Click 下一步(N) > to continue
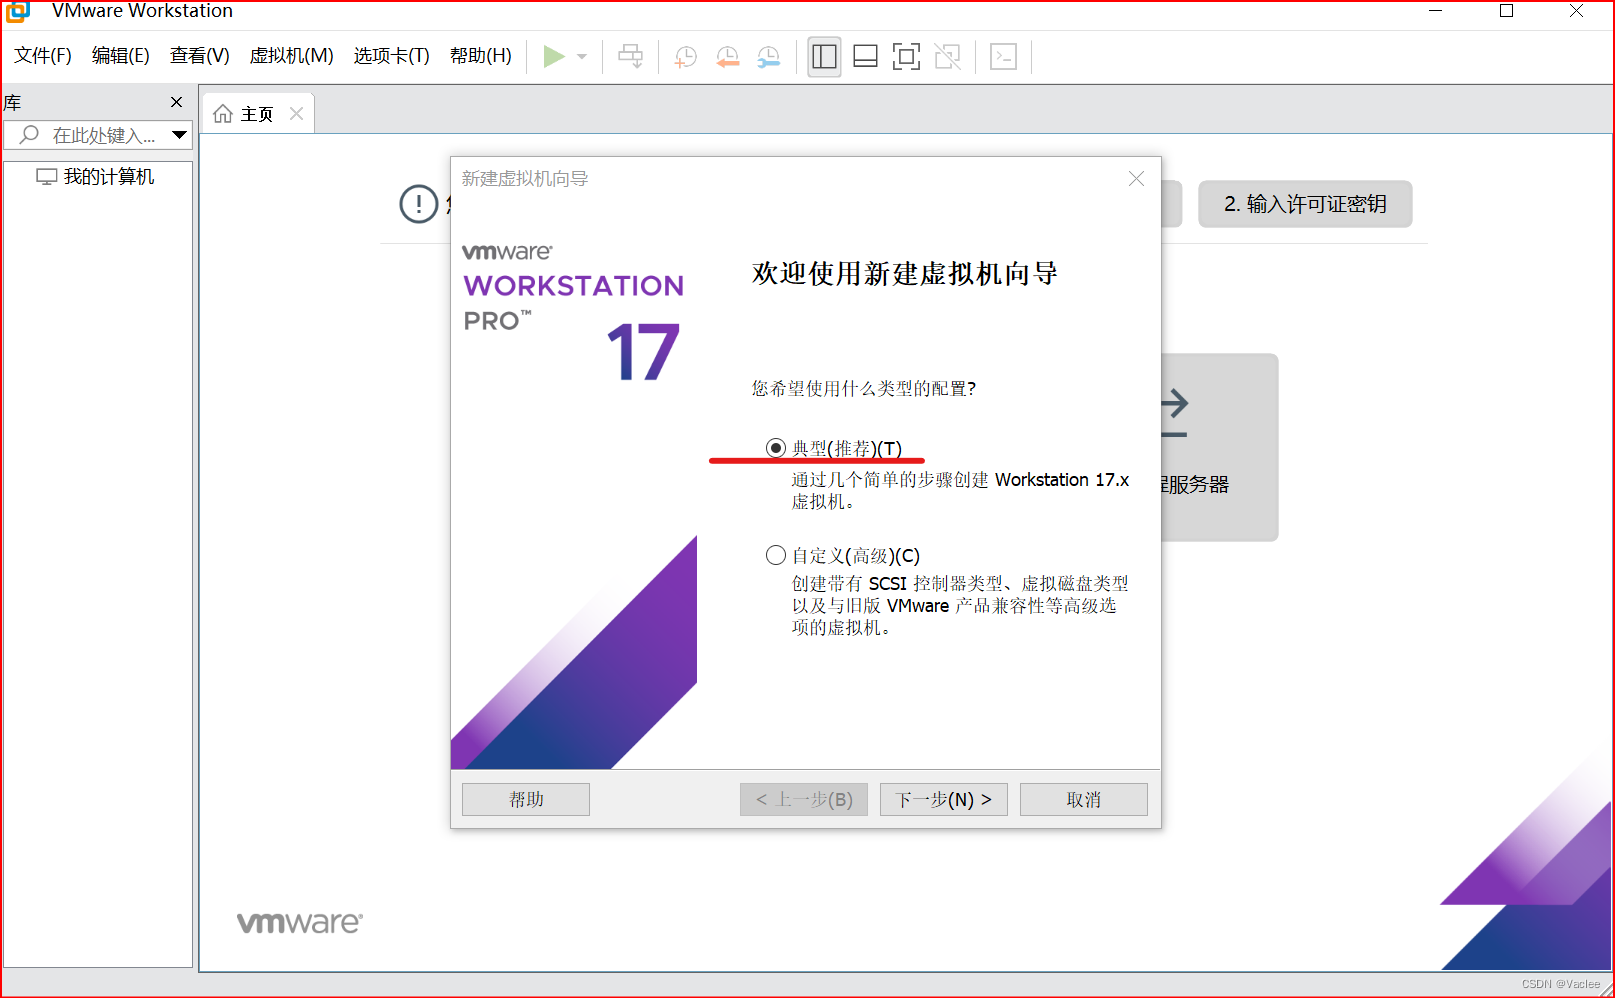1615x998 pixels. click(x=944, y=799)
